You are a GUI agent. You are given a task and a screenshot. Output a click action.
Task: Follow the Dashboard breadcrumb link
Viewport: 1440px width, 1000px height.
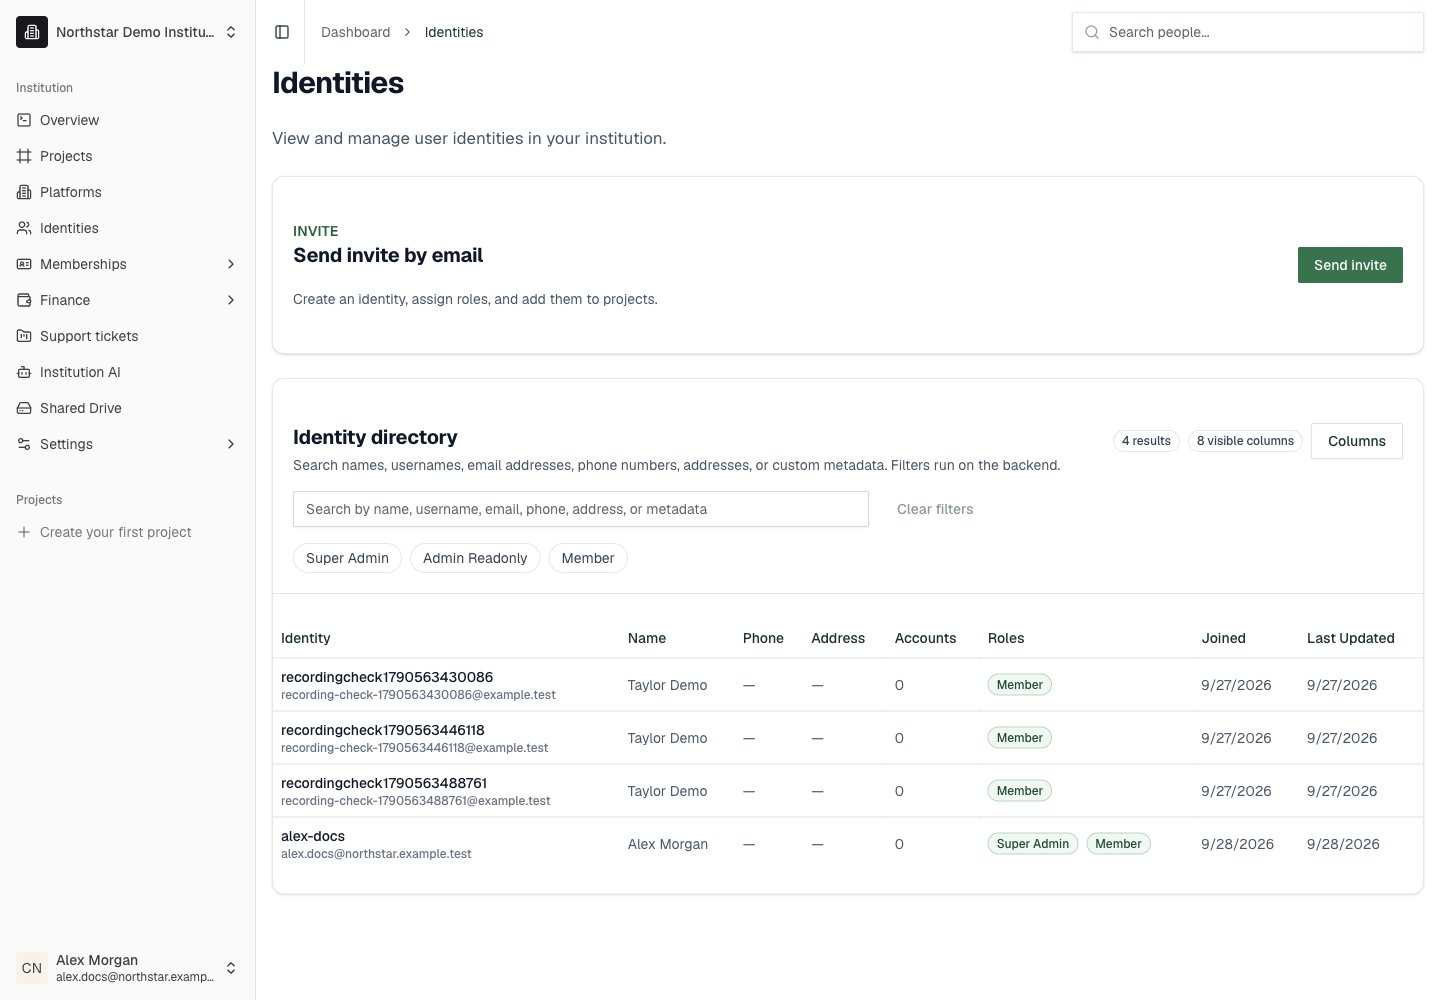[355, 32]
